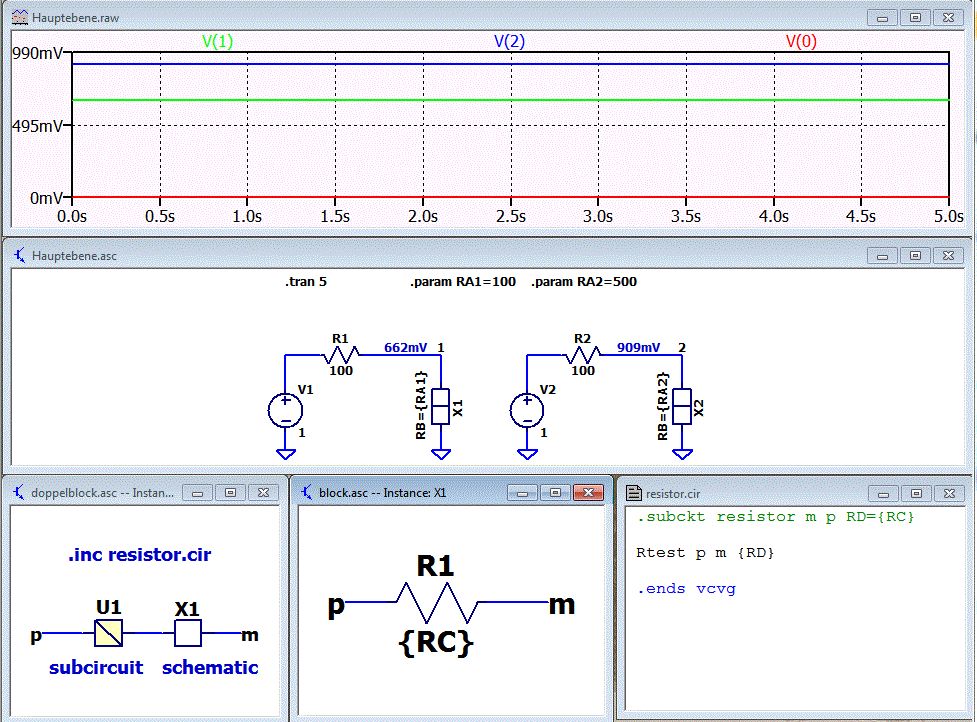This screenshot has height=722, width=977.
Task: Maximize the Hauptebene.asc window
Action: pyautogui.click(x=915, y=255)
